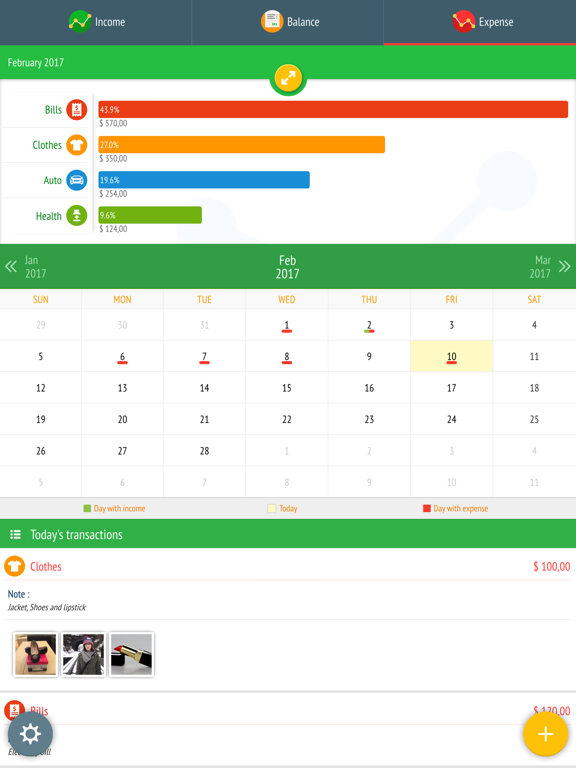The image size is (576, 768).
Task: Select February 14 on calendar
Action: pos(204,388)
